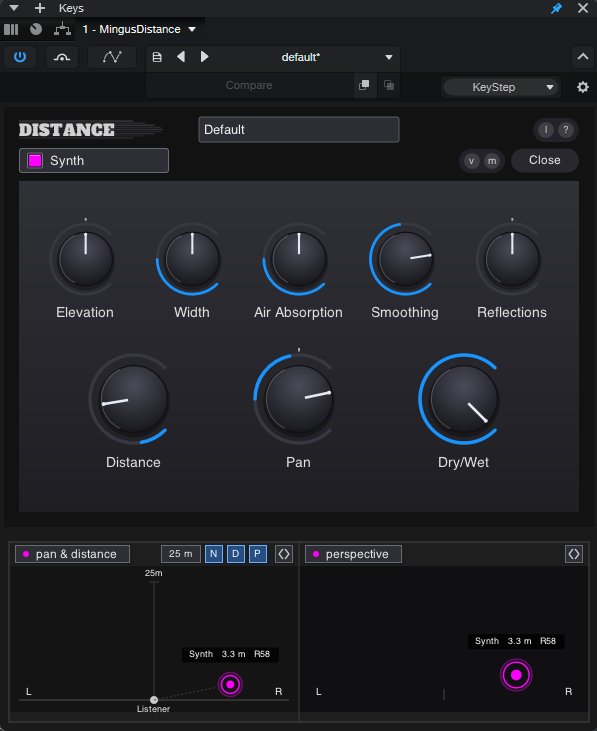Open the automation curve icon
The image size is (597, 731).
pos(112,57)
